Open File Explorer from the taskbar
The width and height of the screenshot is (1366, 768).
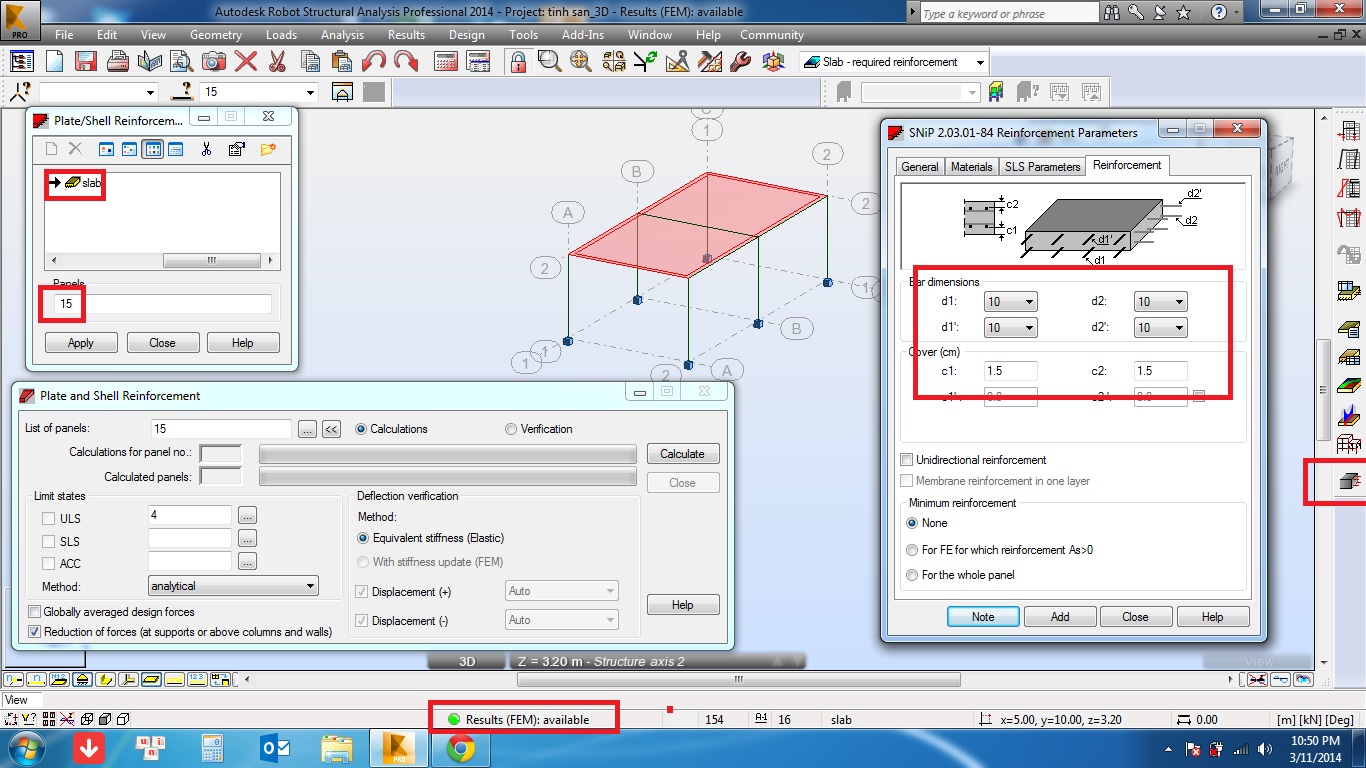335,747
